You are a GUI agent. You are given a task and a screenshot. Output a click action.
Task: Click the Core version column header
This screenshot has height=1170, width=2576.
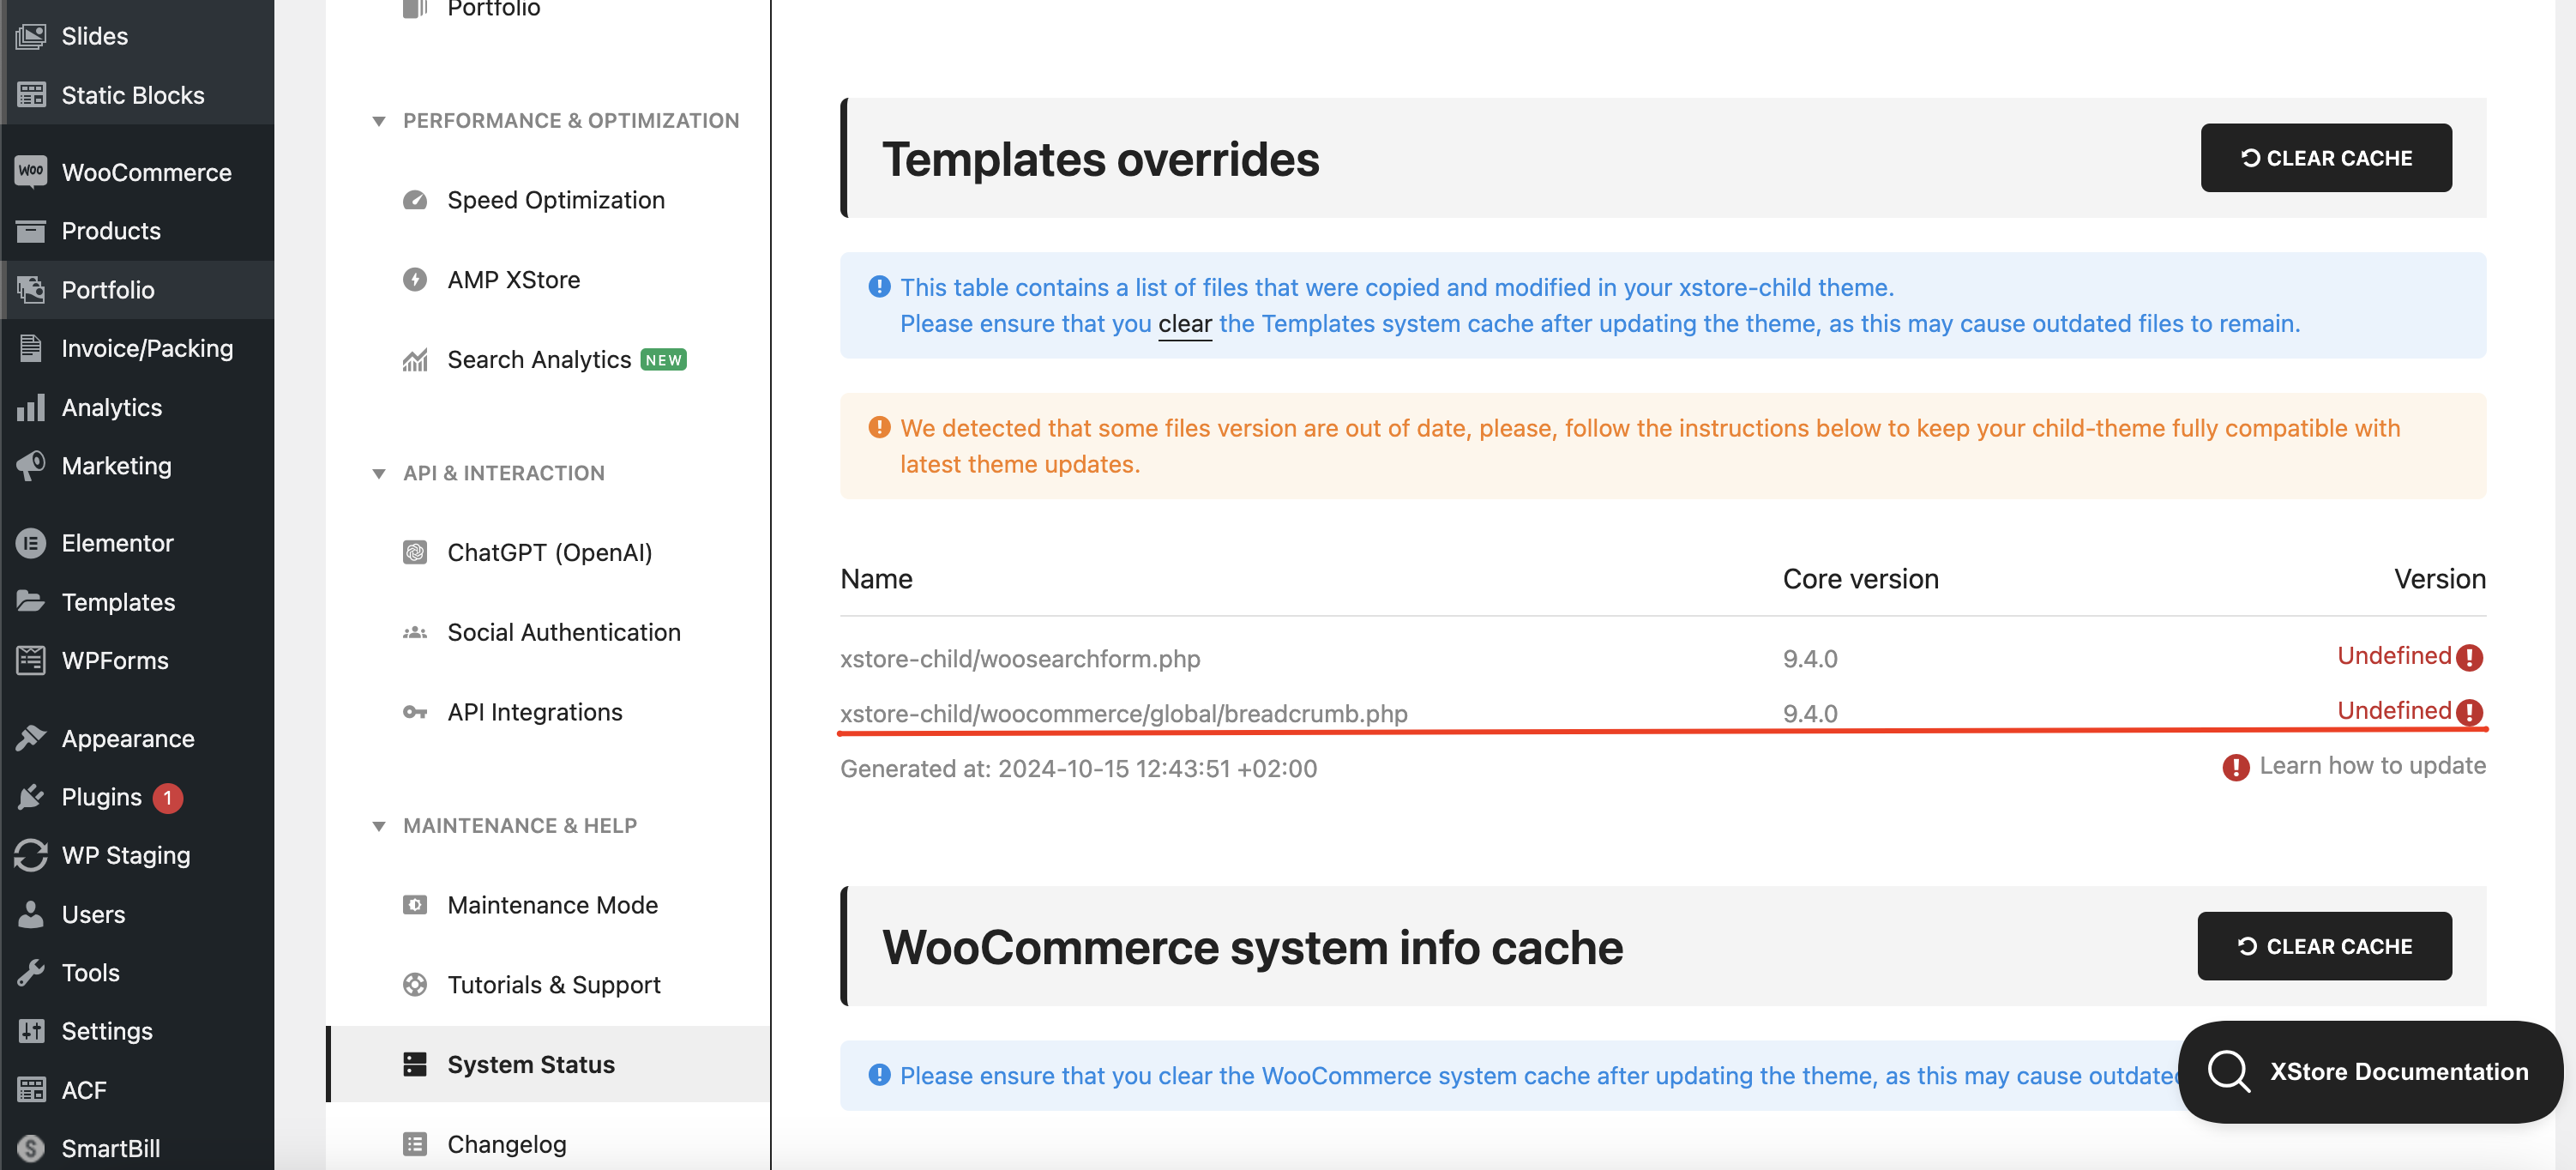[1861, 579]
